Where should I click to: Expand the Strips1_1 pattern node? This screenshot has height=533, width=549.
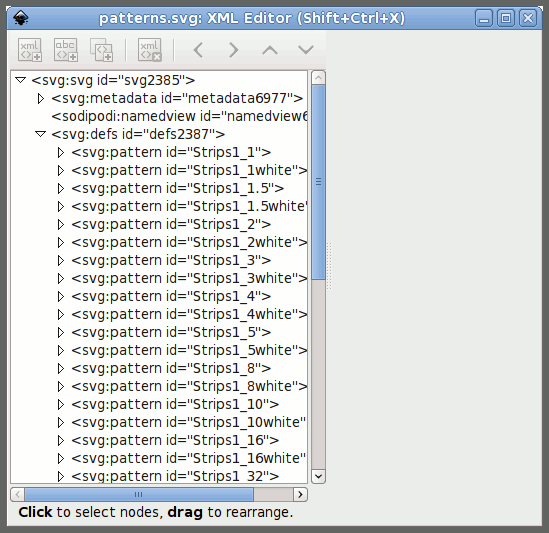(x=61, y=152)
